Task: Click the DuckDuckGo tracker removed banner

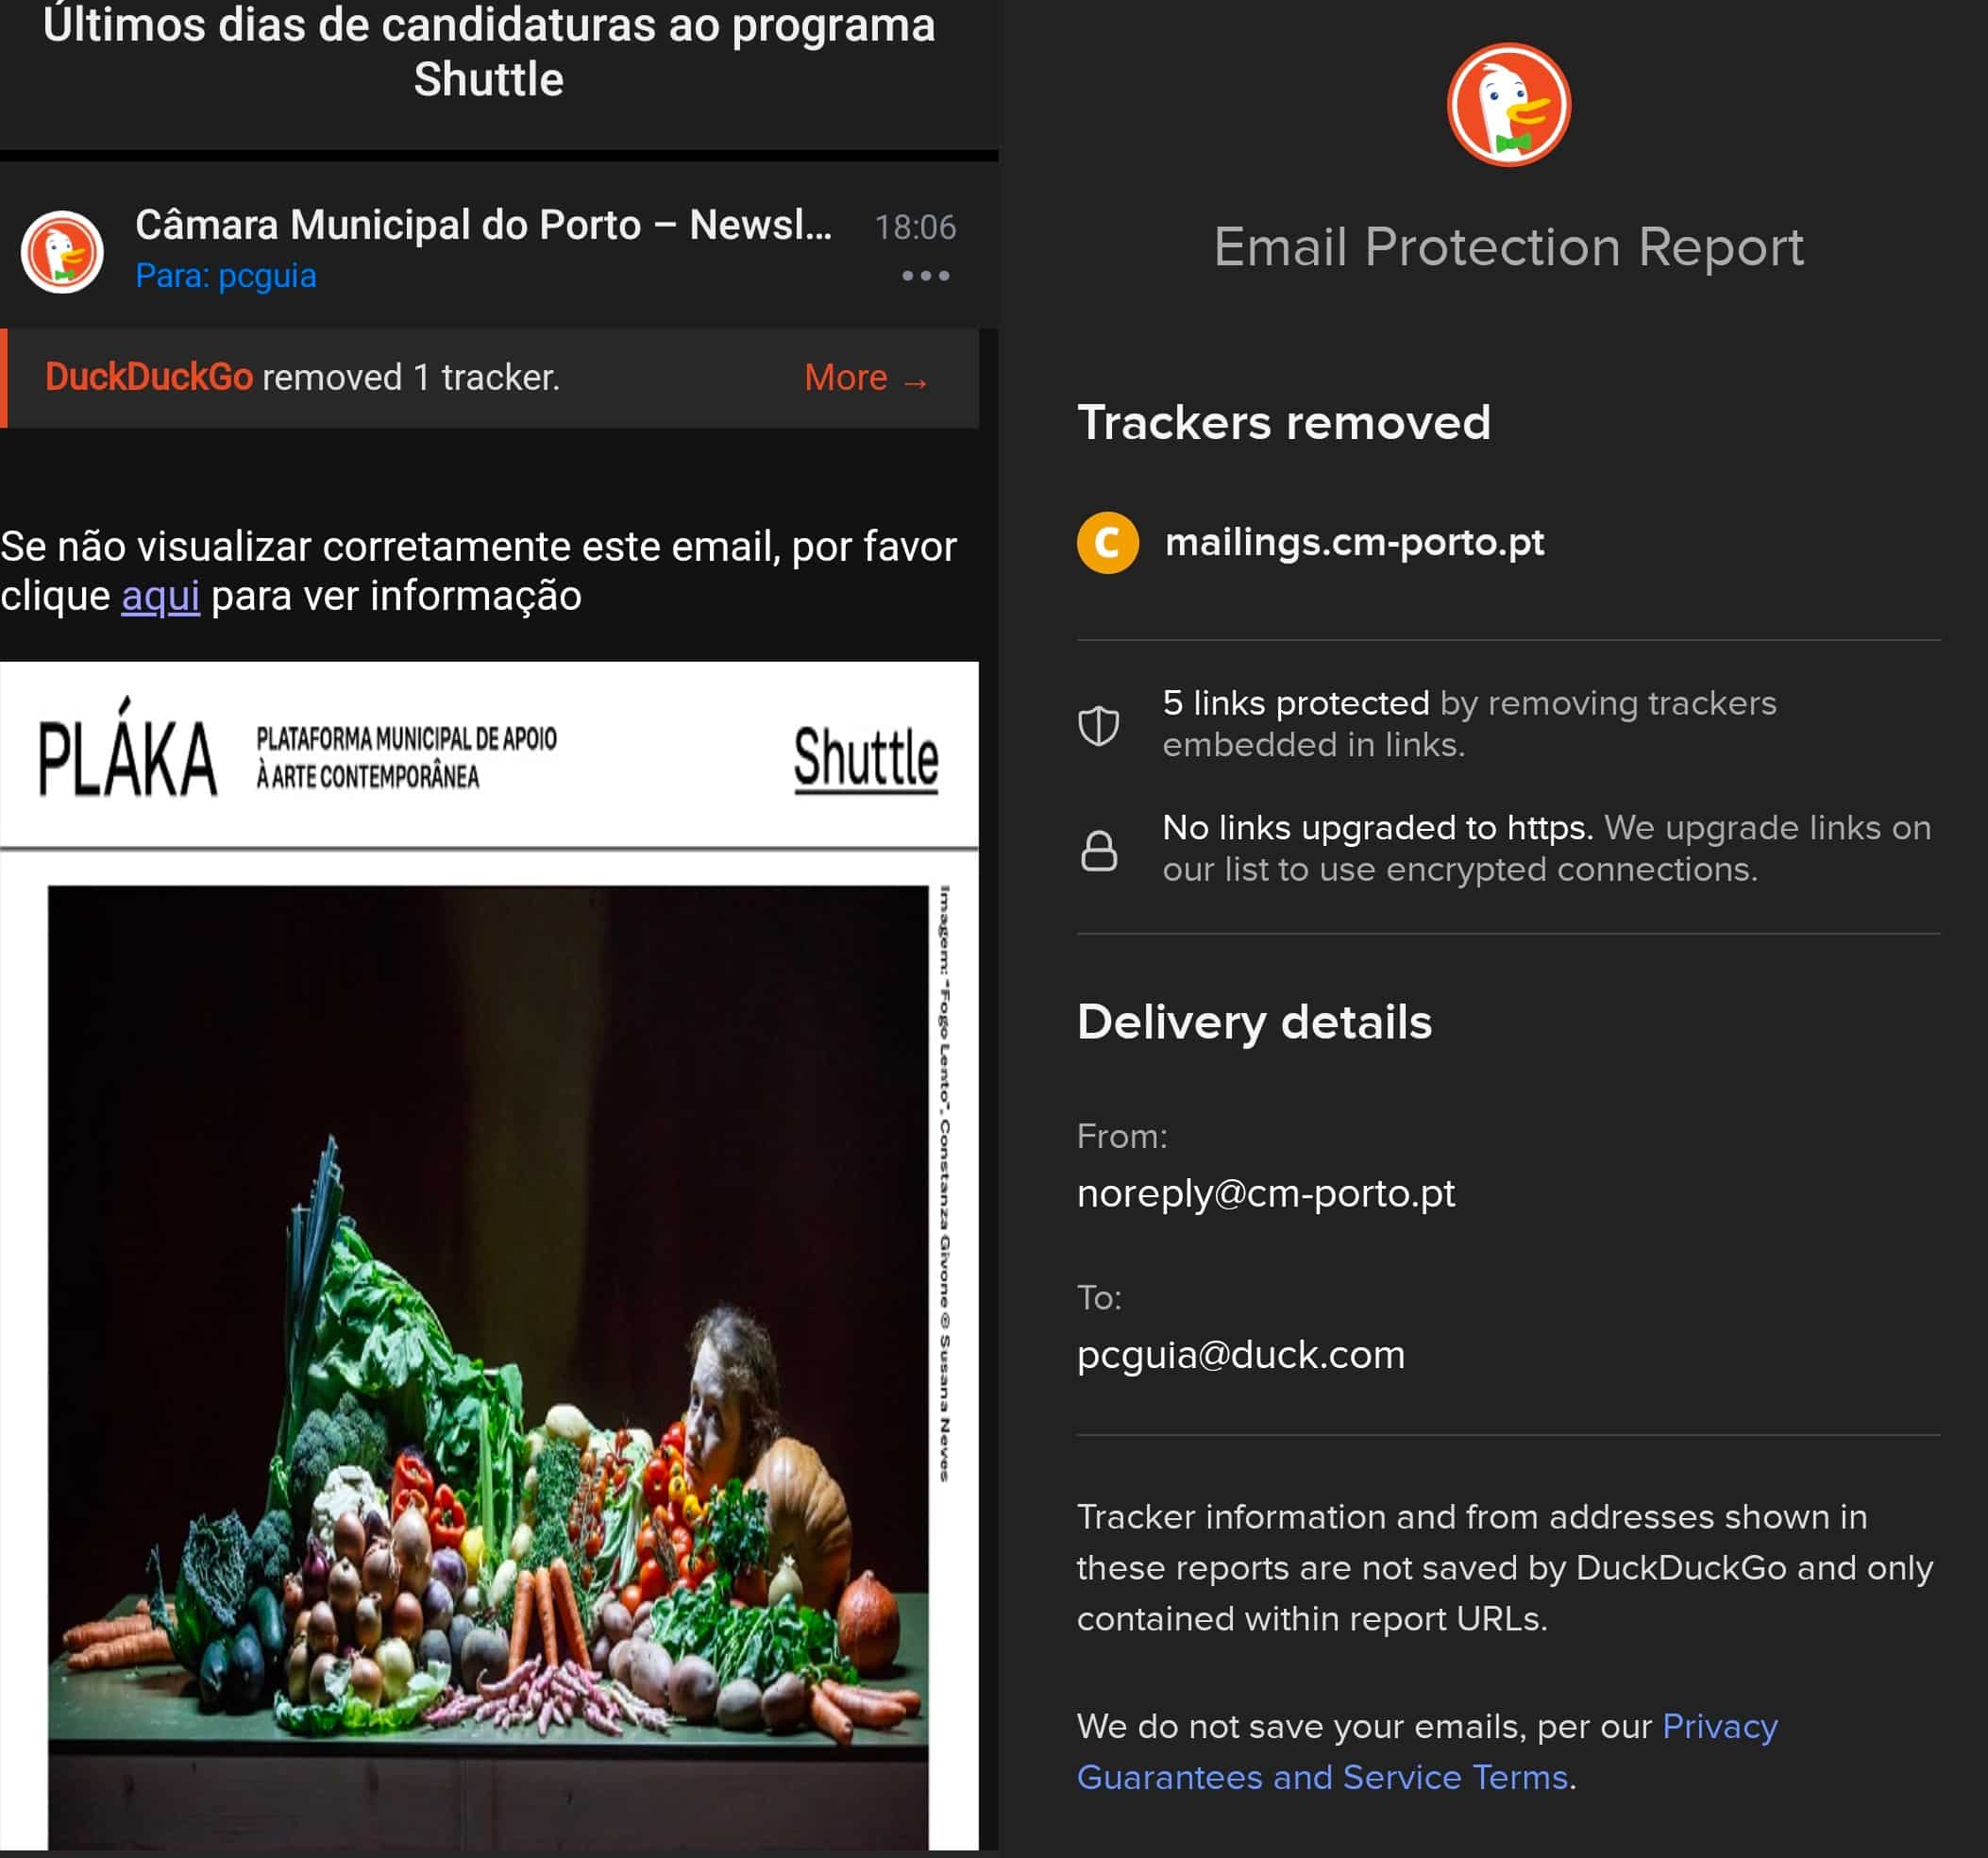Action: point(489,378)
